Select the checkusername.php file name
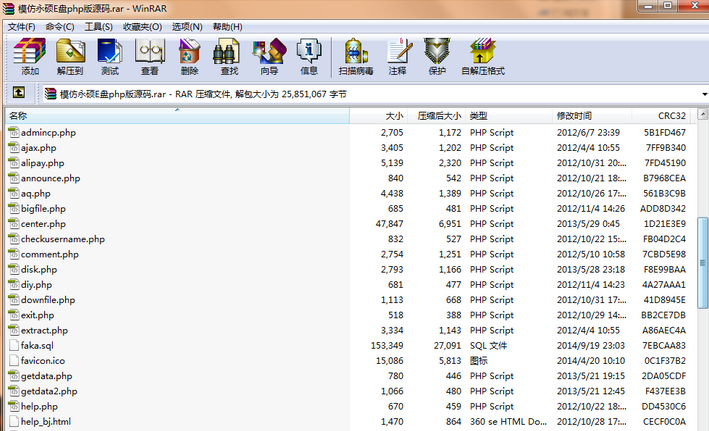709x431 pixels. 63,239
